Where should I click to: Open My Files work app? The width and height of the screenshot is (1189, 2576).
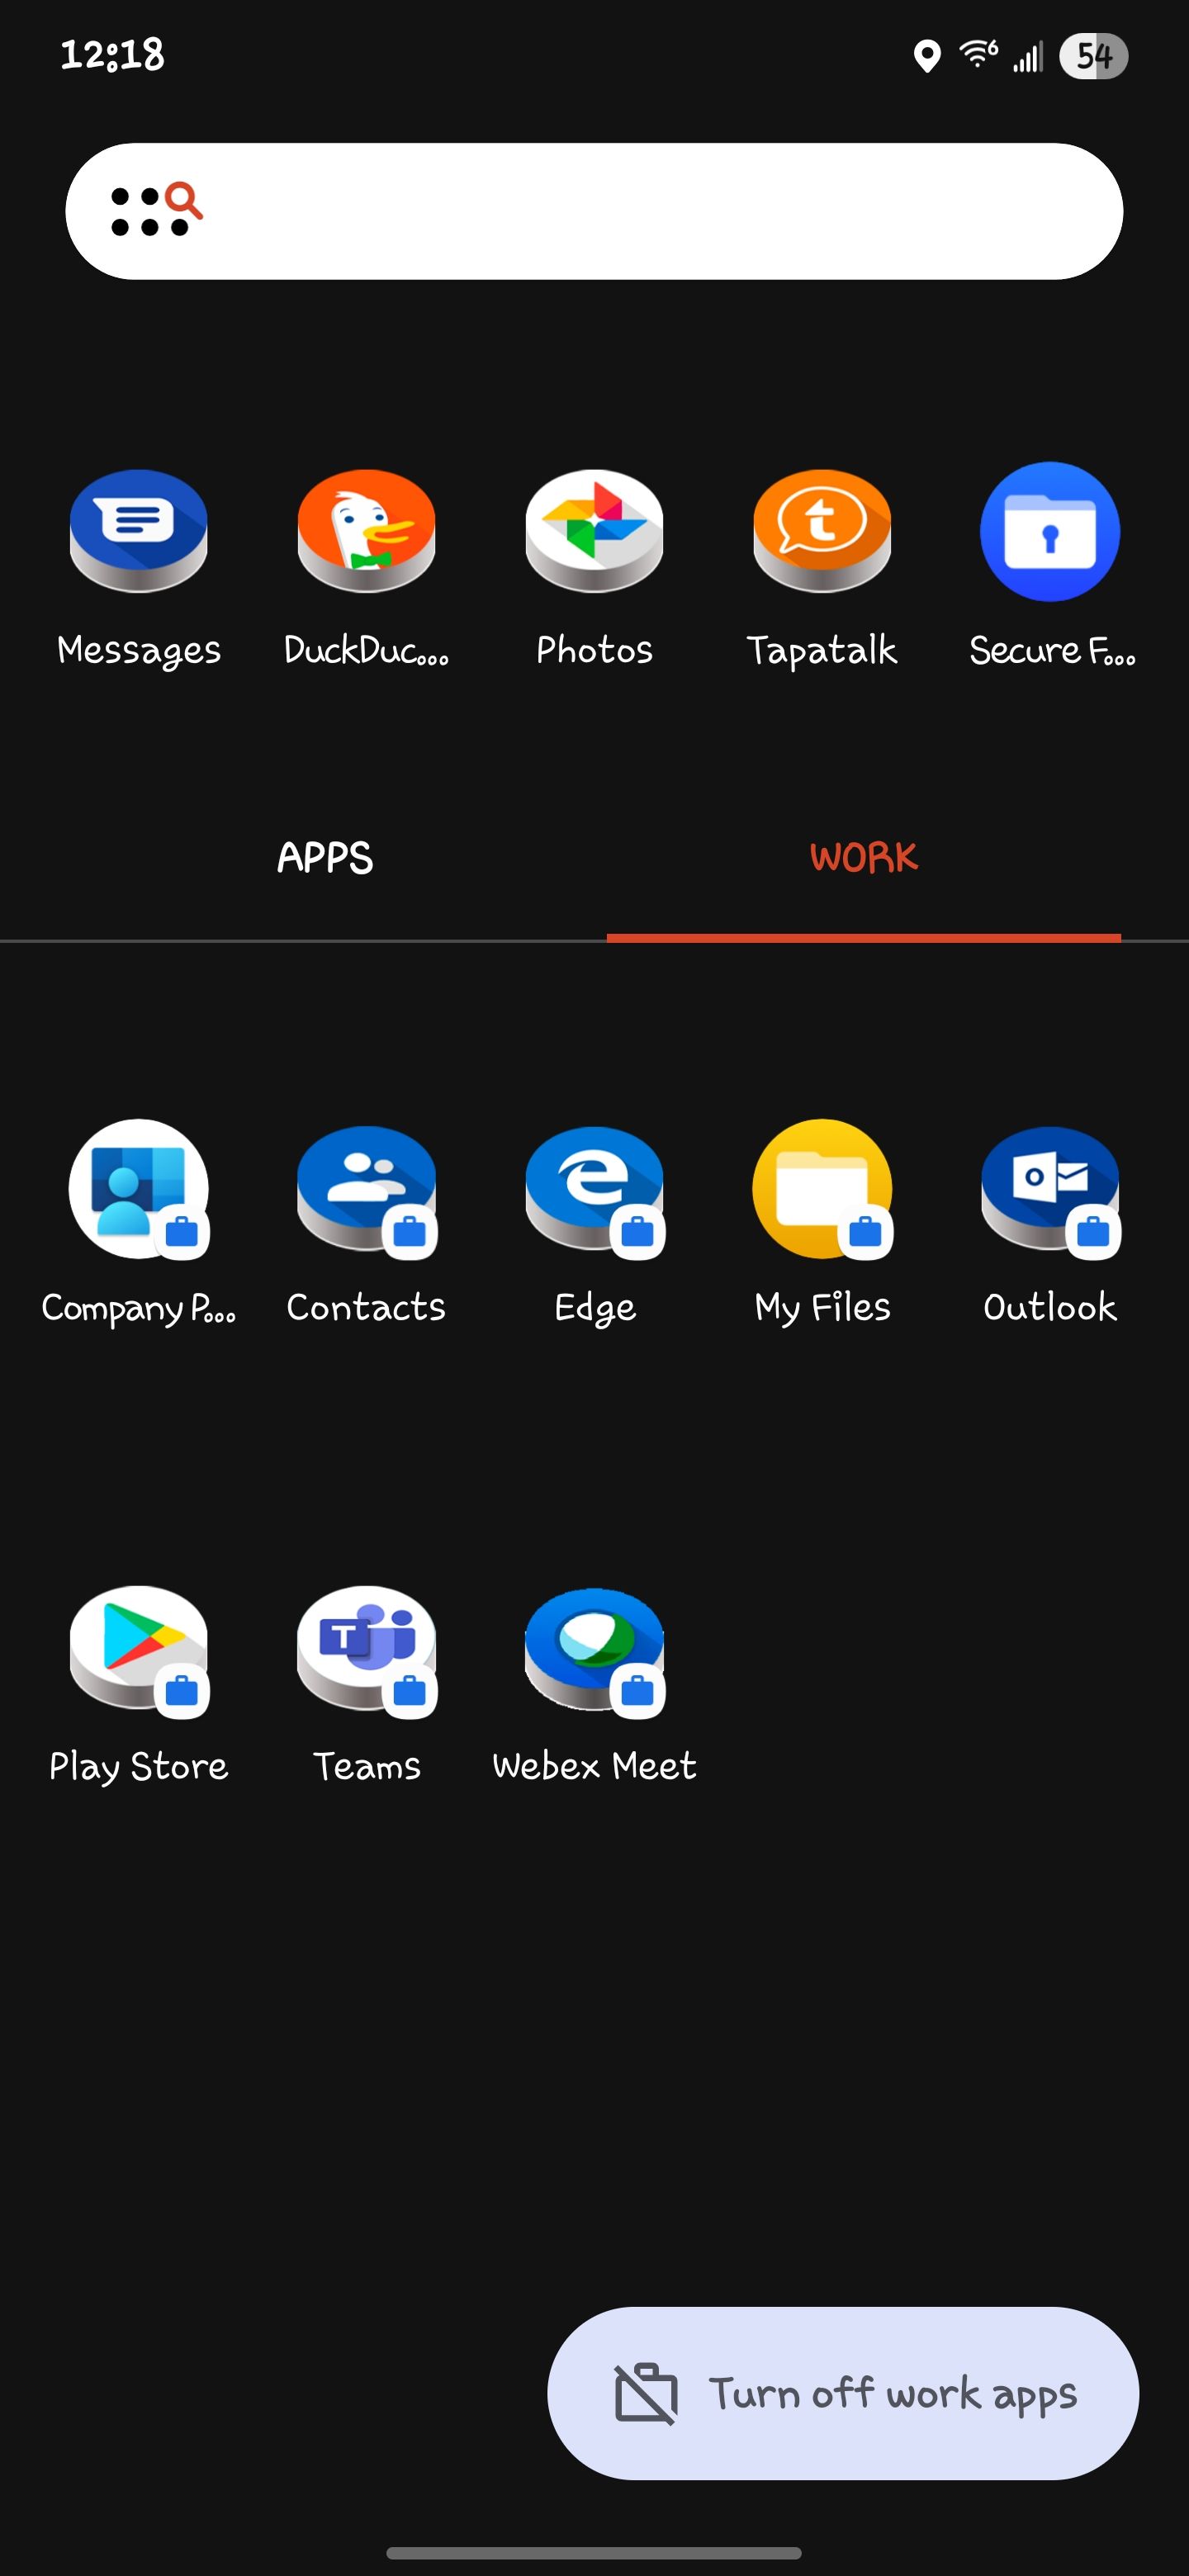821,1189
